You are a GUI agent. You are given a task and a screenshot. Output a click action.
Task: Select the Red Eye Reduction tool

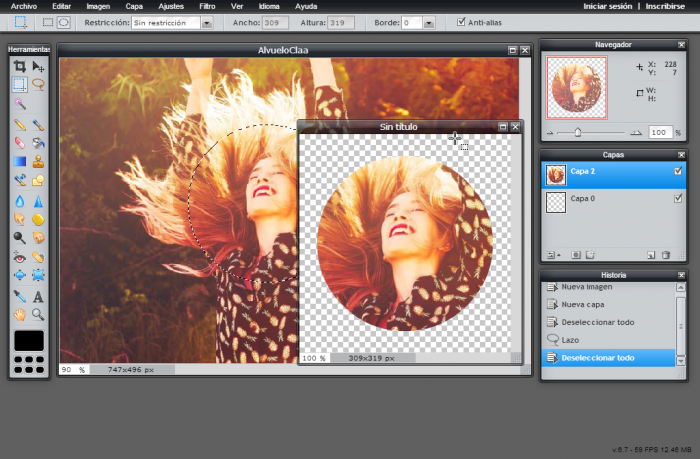point(19,258)
